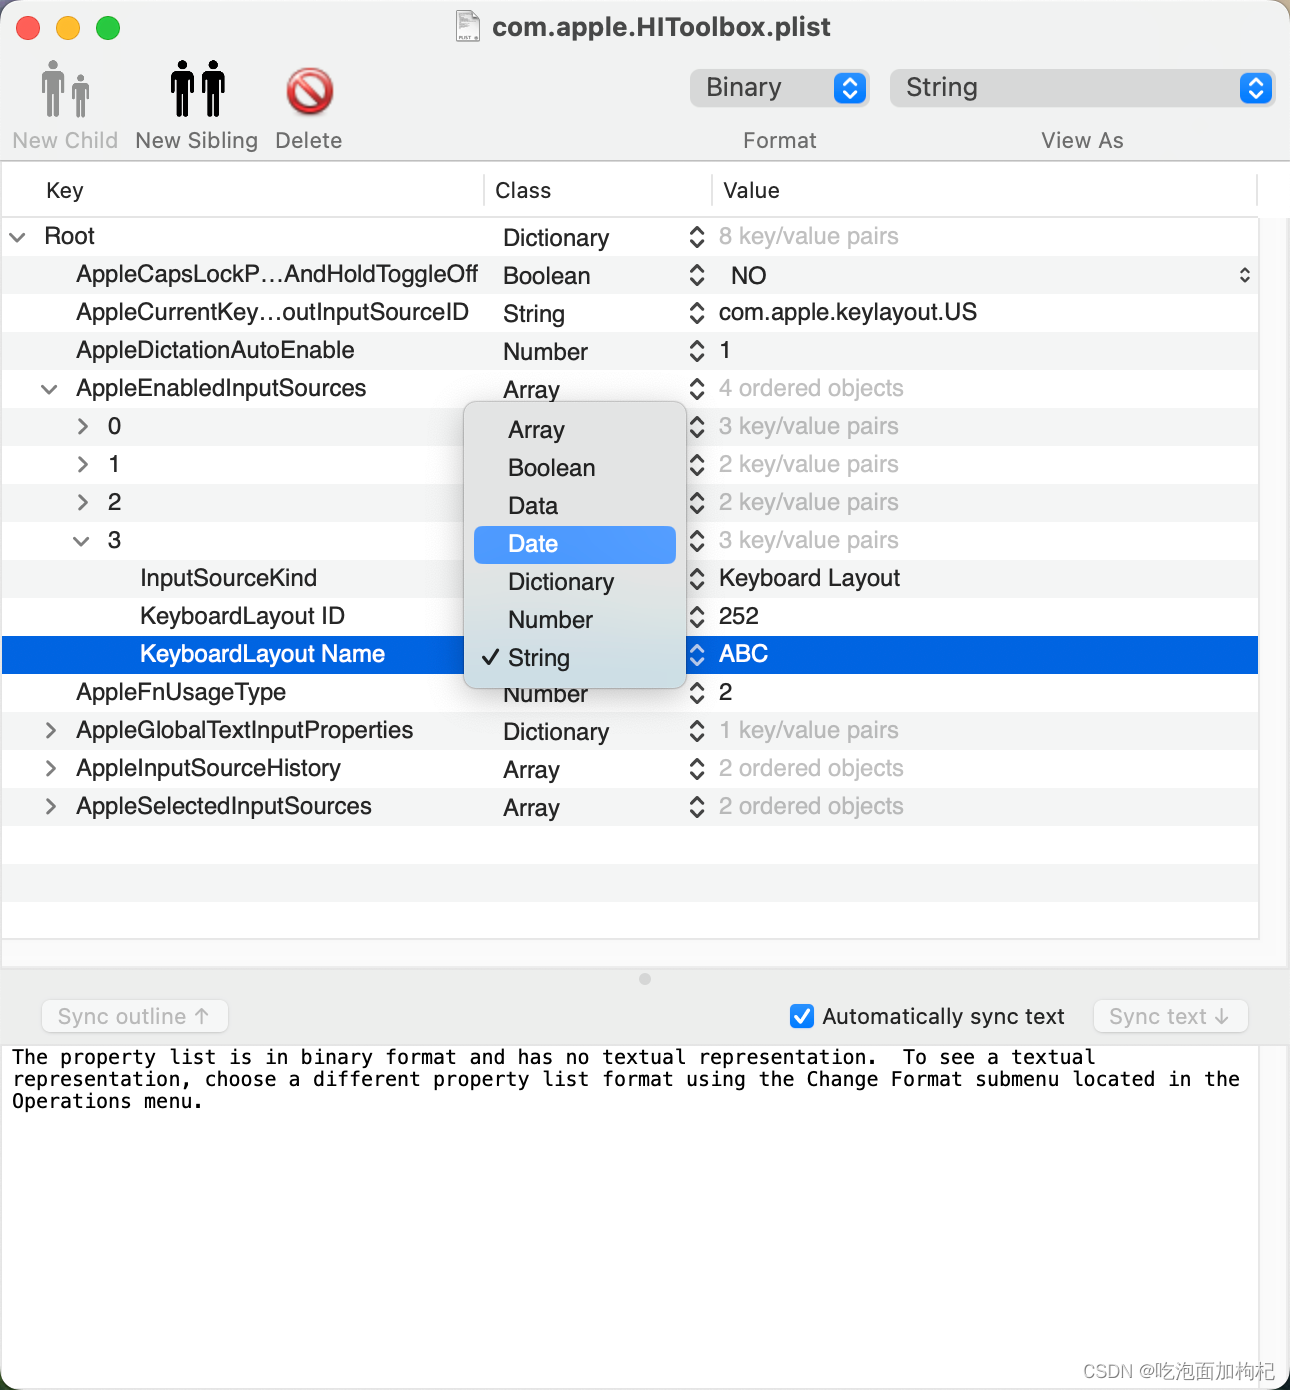1290x1390 pixels.
Task: Select the KeyboardLayout ID key row
Action: pos(242,616)
